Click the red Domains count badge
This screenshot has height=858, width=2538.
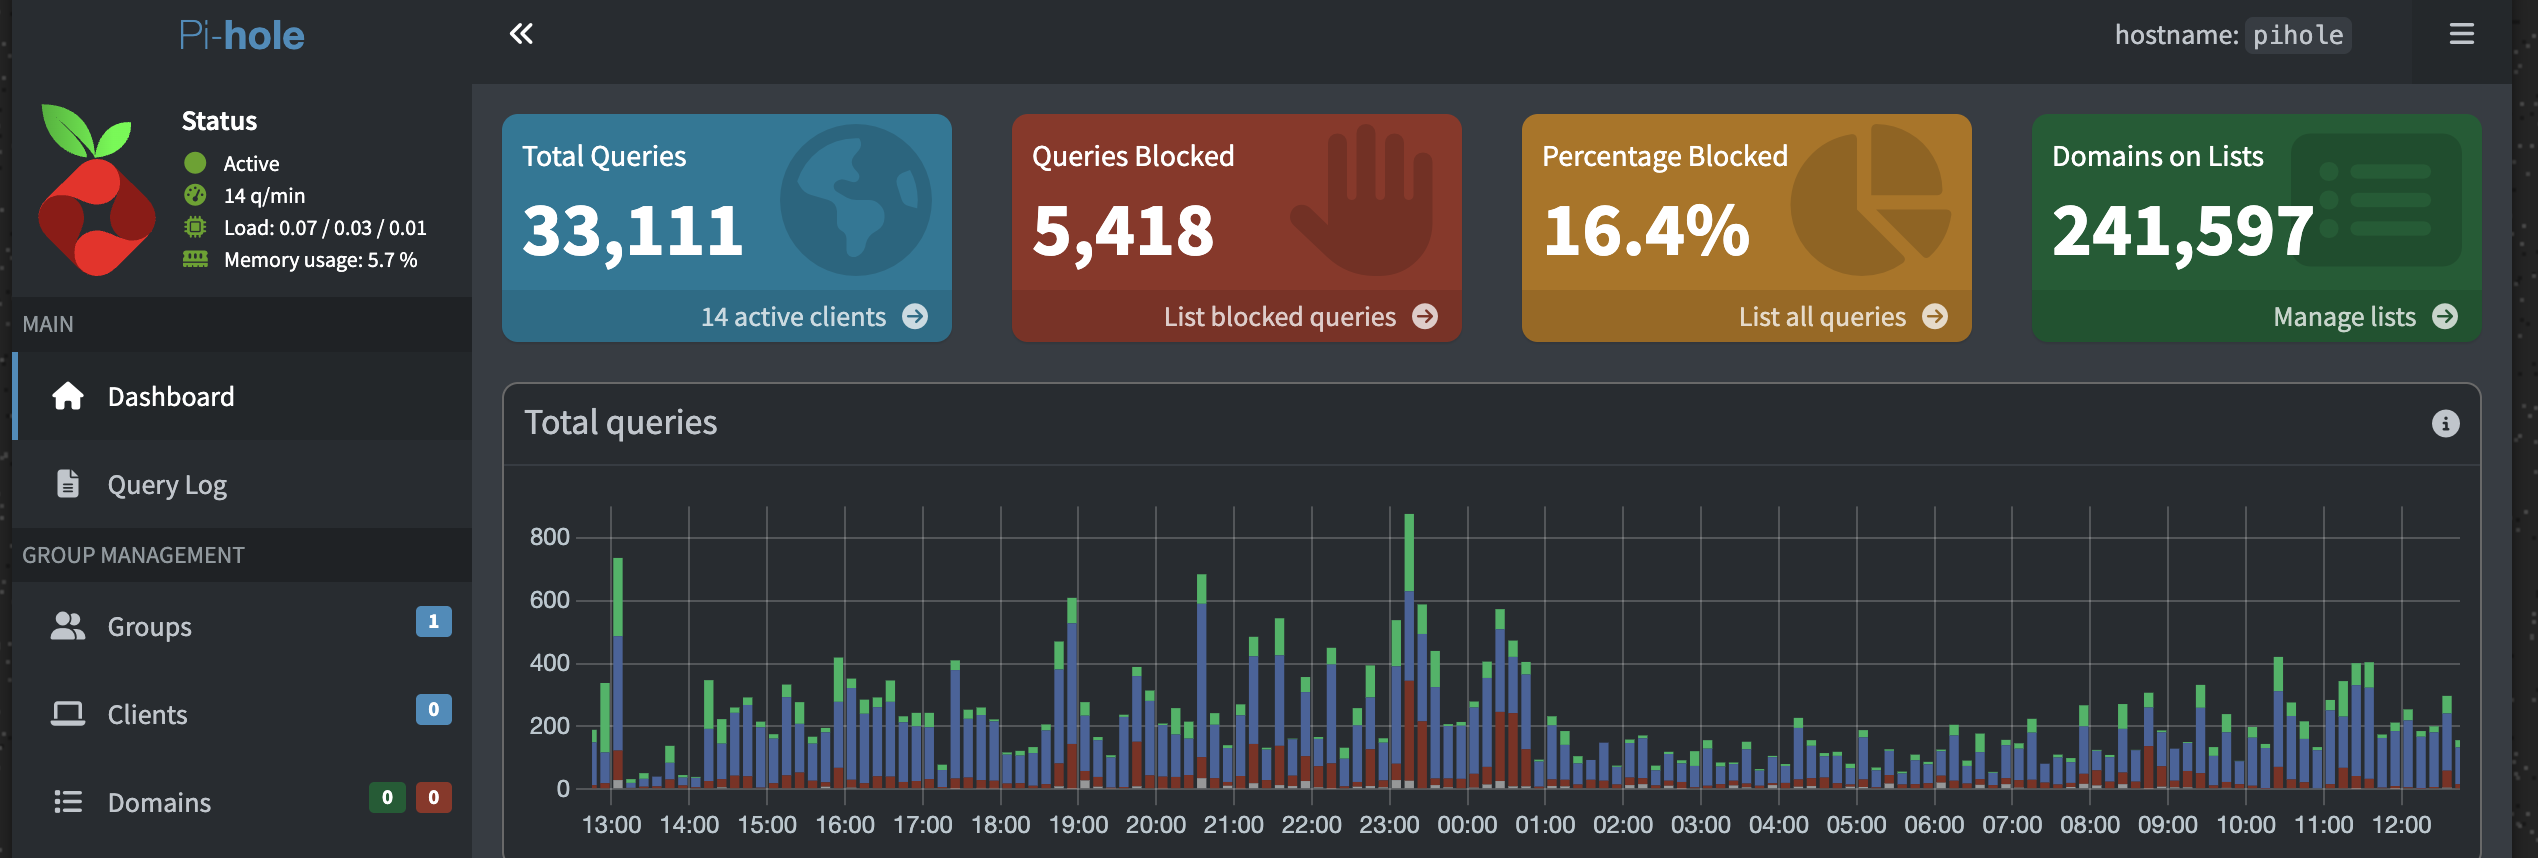pos(433,797)
